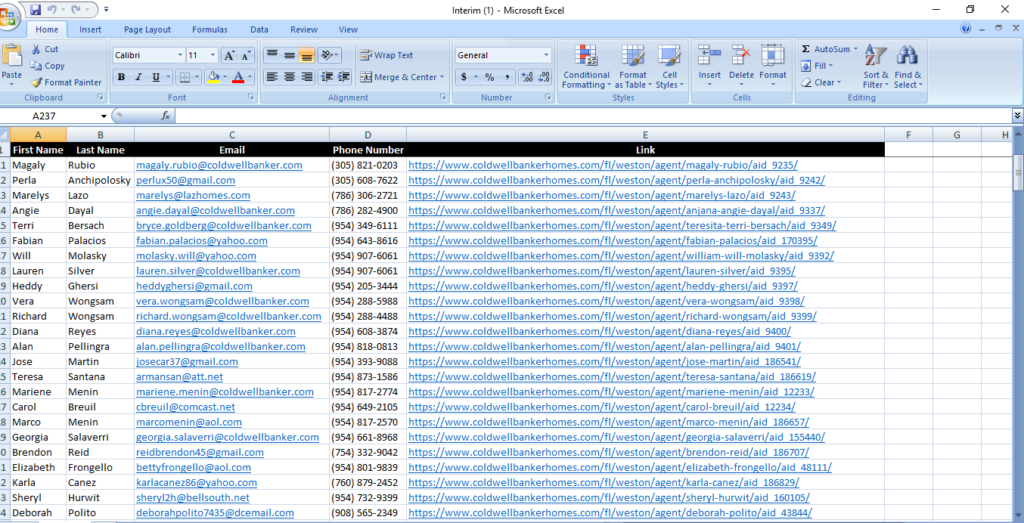Open the Cell Styles gallery
This screenshot has height=523, width=1024.
pos(669,67)
